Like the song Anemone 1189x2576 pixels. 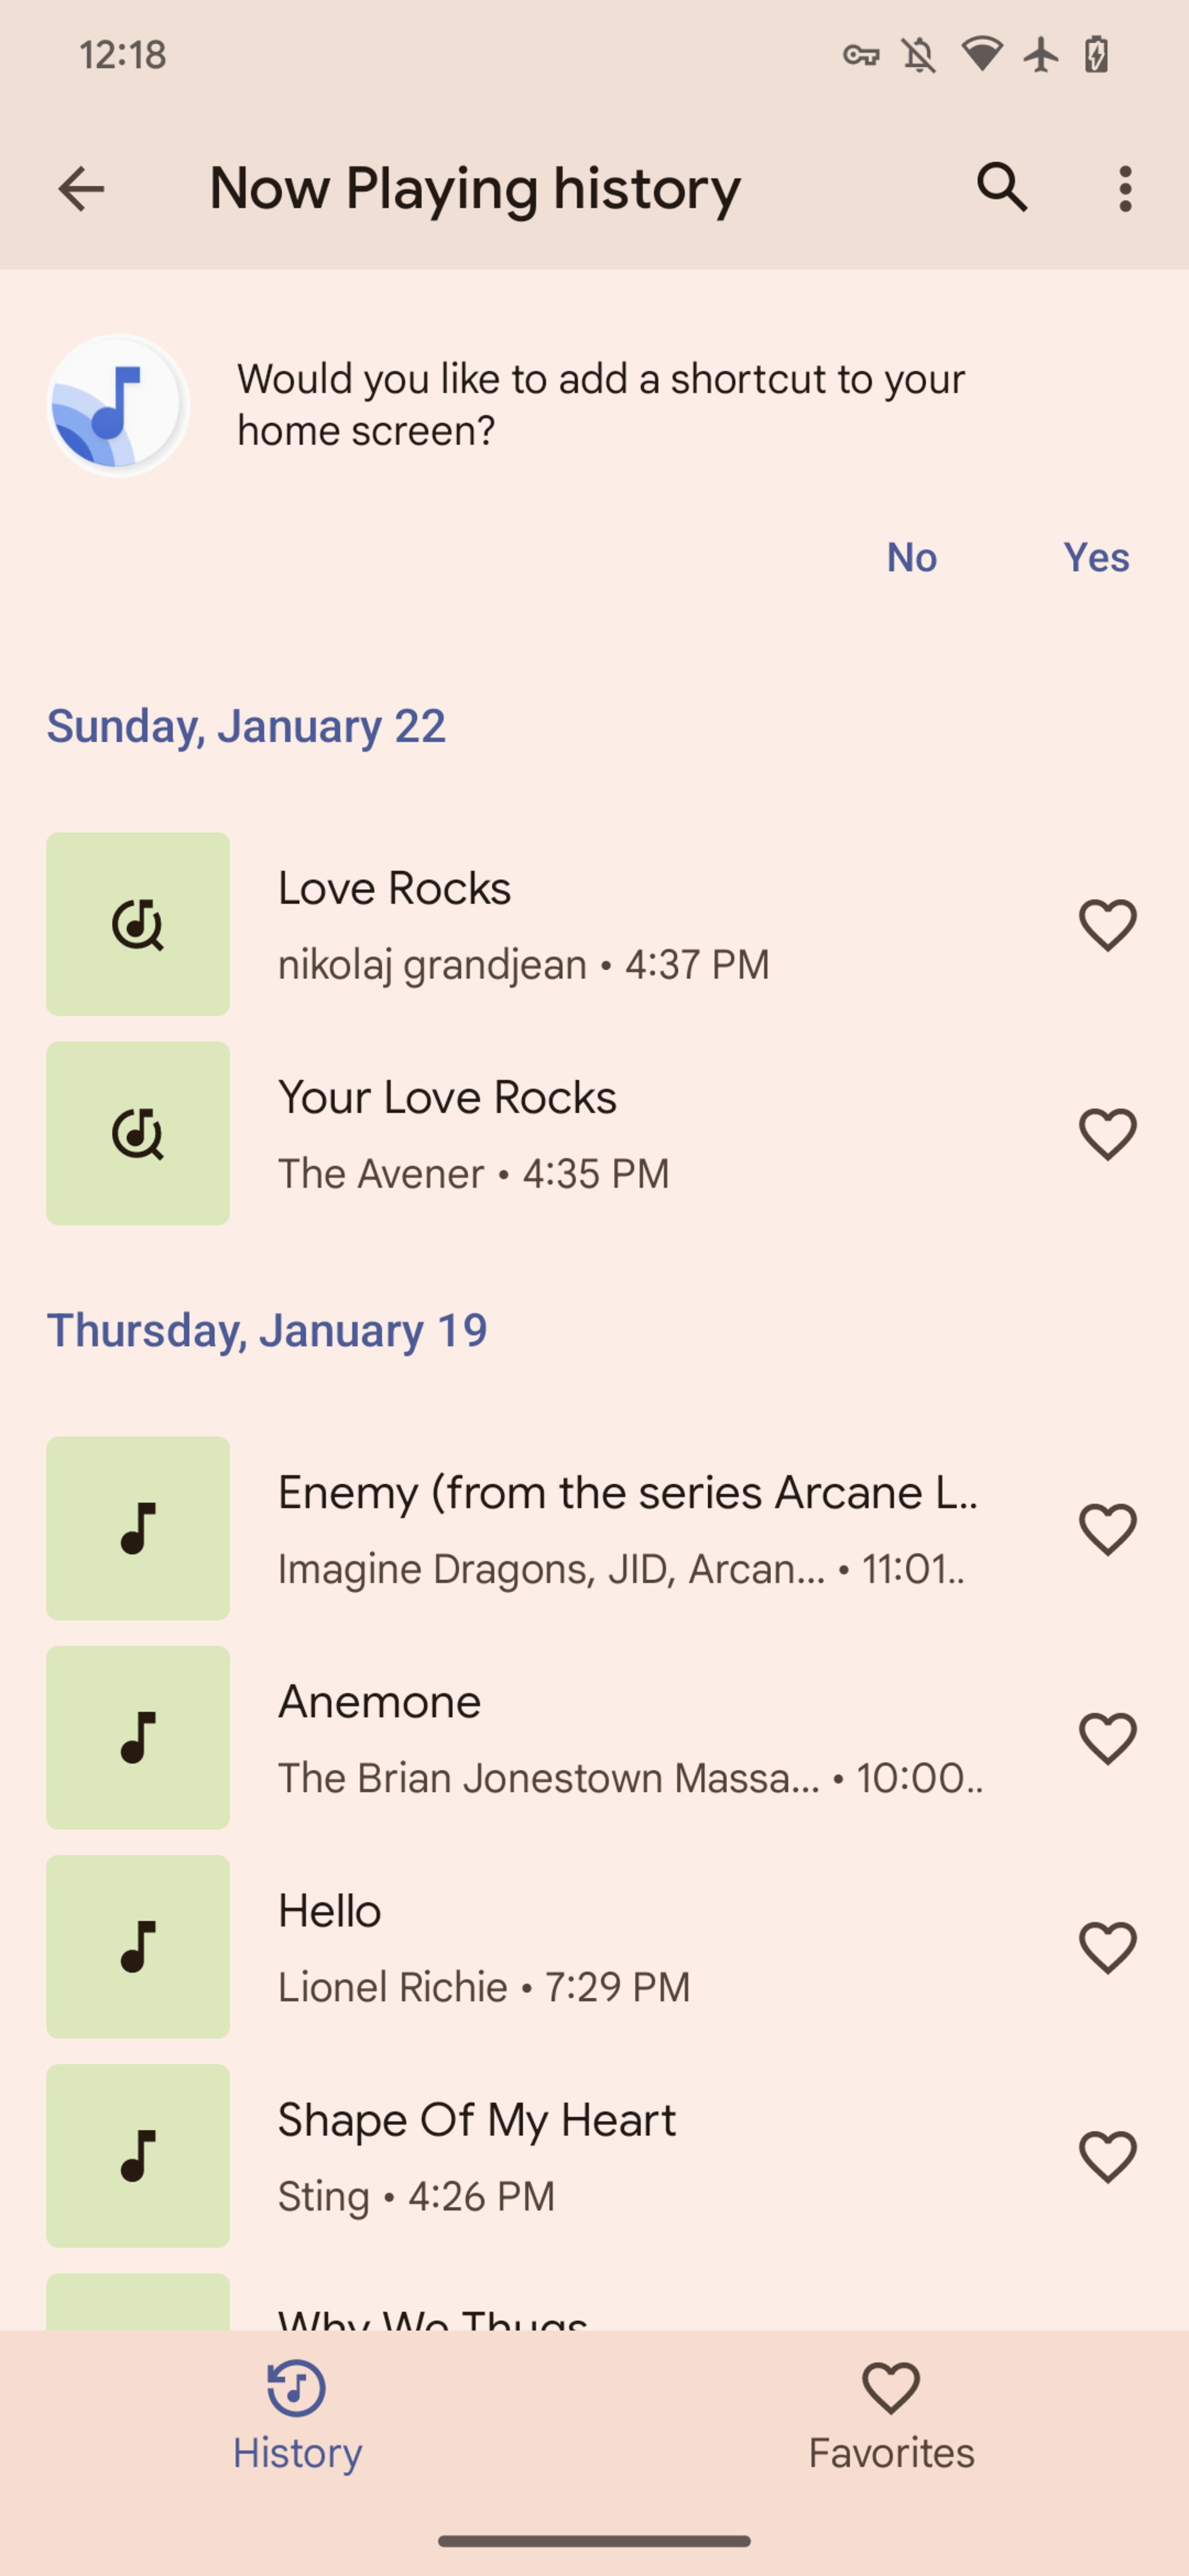coord(1107,1738)
